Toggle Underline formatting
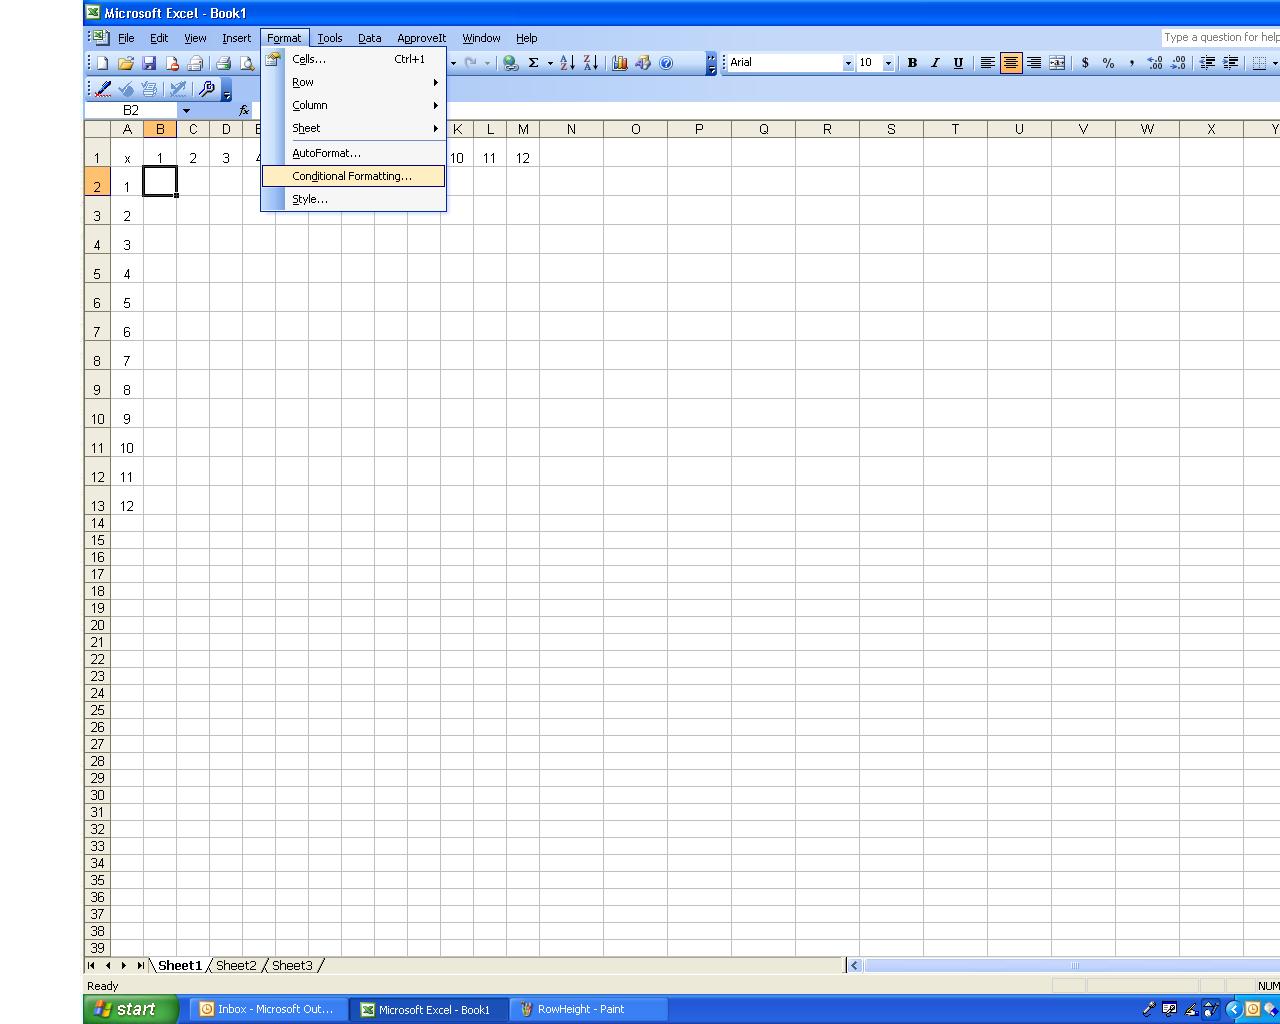The height and width of the screenshot is (1024, 1280). (958, 63)
